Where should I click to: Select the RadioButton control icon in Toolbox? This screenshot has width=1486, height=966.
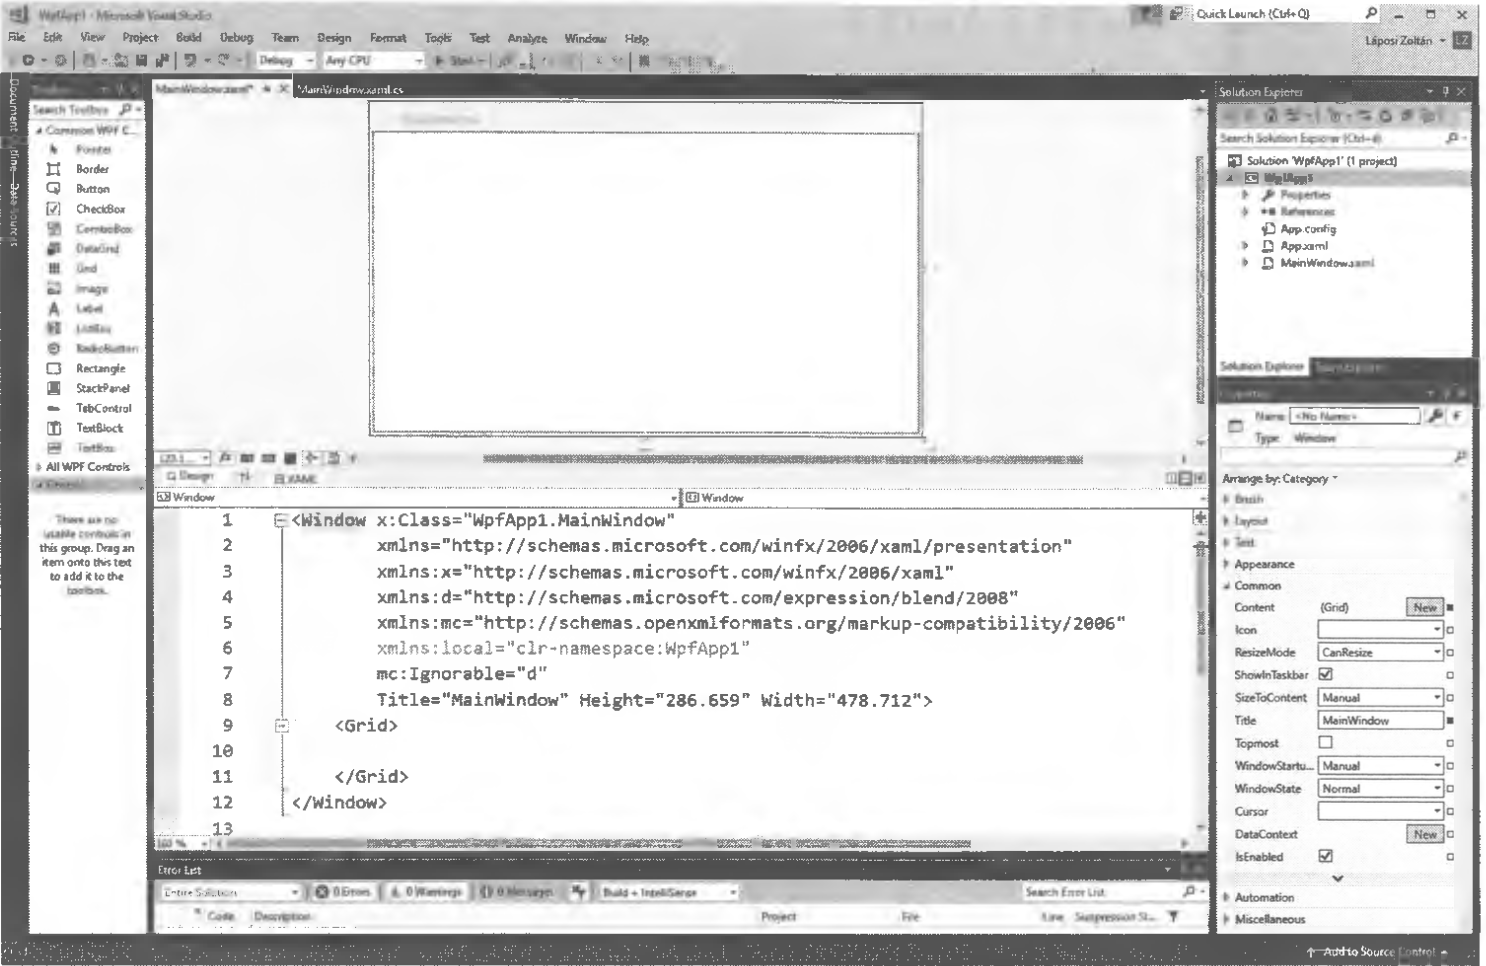[x=54, y=349]
